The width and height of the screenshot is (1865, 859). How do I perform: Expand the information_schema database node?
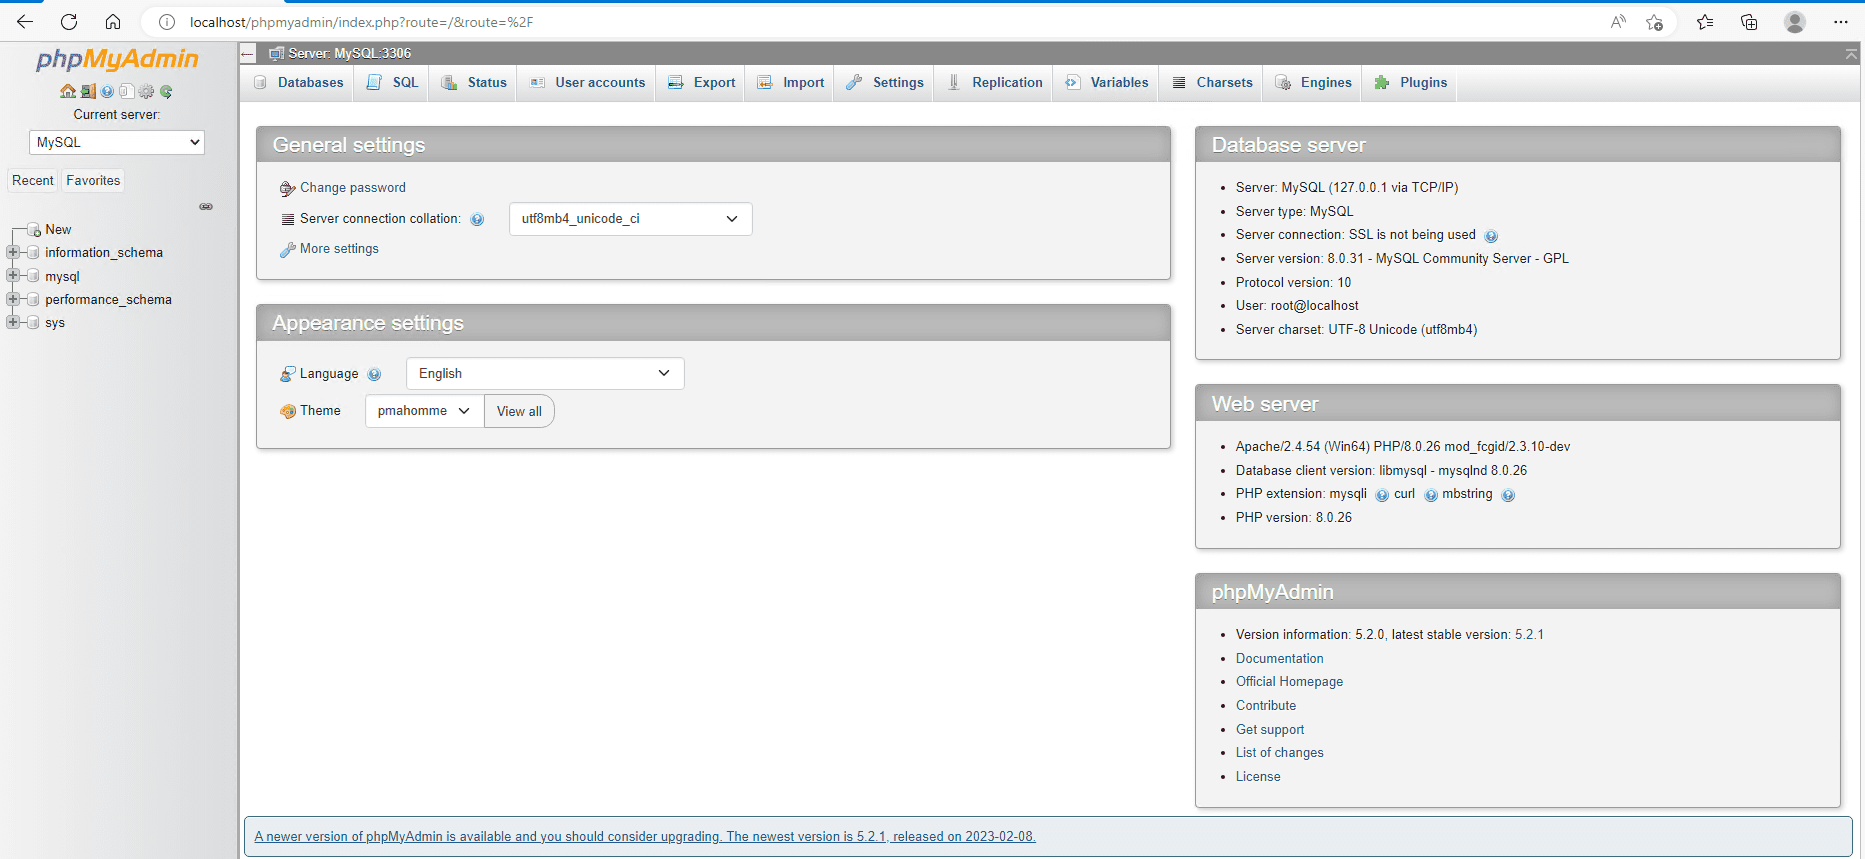click(13, 253)
